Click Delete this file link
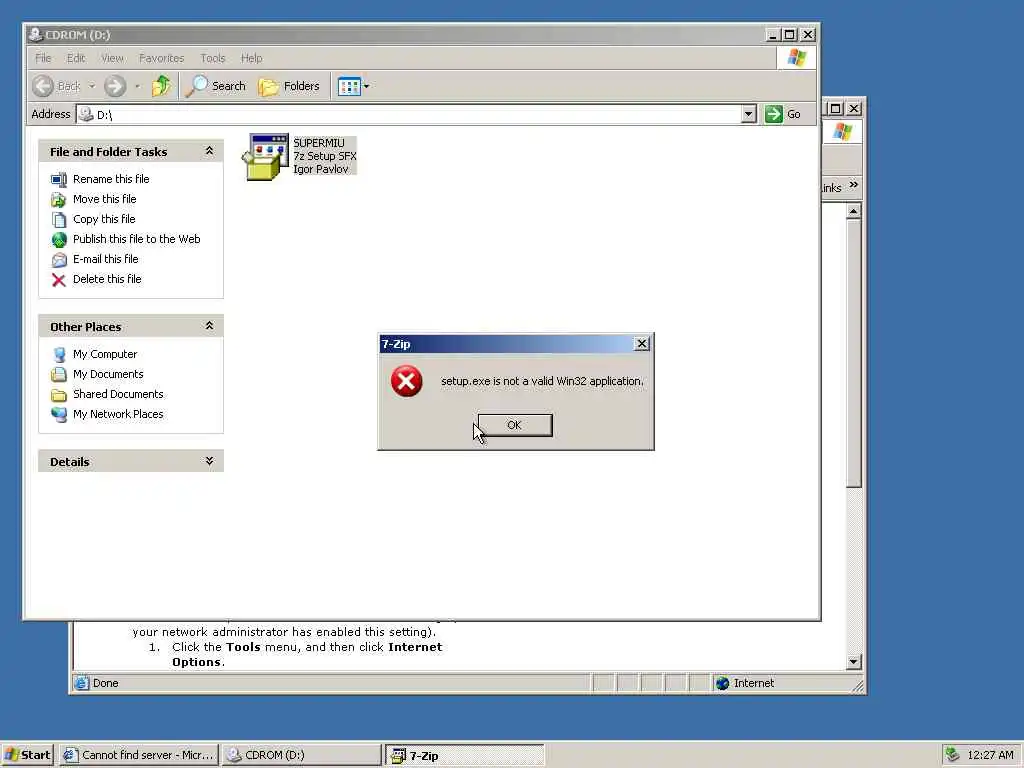The height and width of the screenshot is (768, 1024). click(107, 280)
